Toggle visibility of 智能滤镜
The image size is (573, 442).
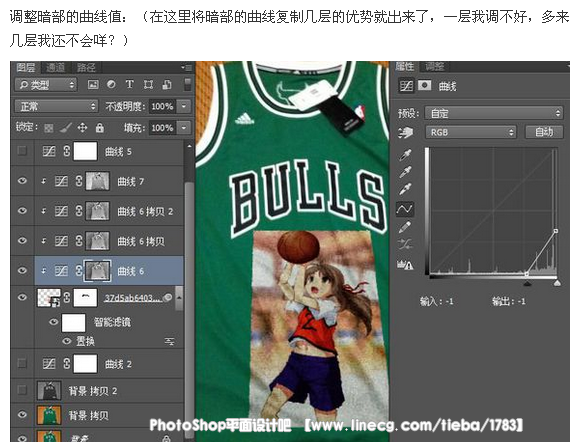[x=54, y=322]
